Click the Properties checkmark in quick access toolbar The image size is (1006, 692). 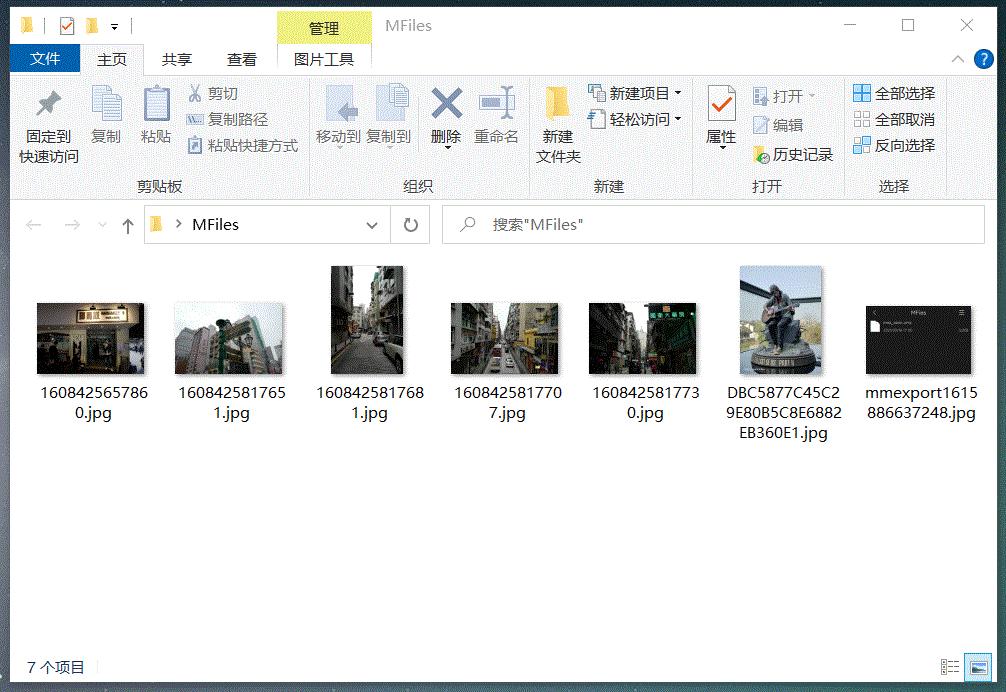(x=67, y=26)
